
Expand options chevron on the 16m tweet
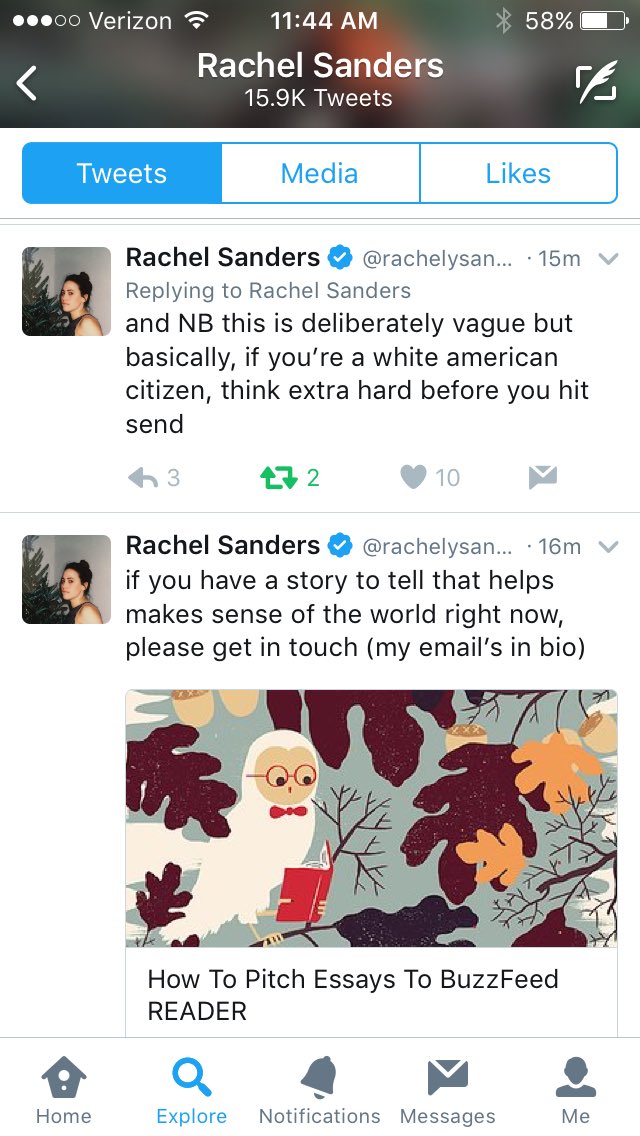click(x=609, y=546)
